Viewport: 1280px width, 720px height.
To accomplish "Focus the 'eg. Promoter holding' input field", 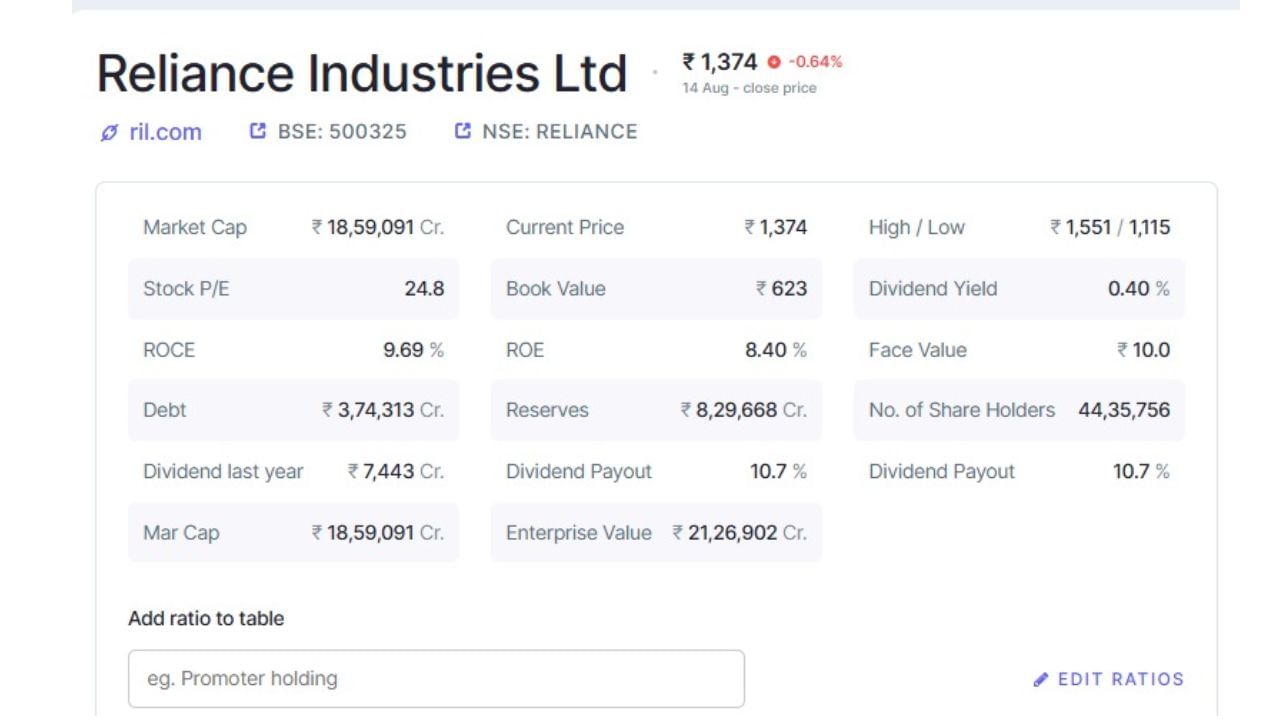I will click(436, 679).
